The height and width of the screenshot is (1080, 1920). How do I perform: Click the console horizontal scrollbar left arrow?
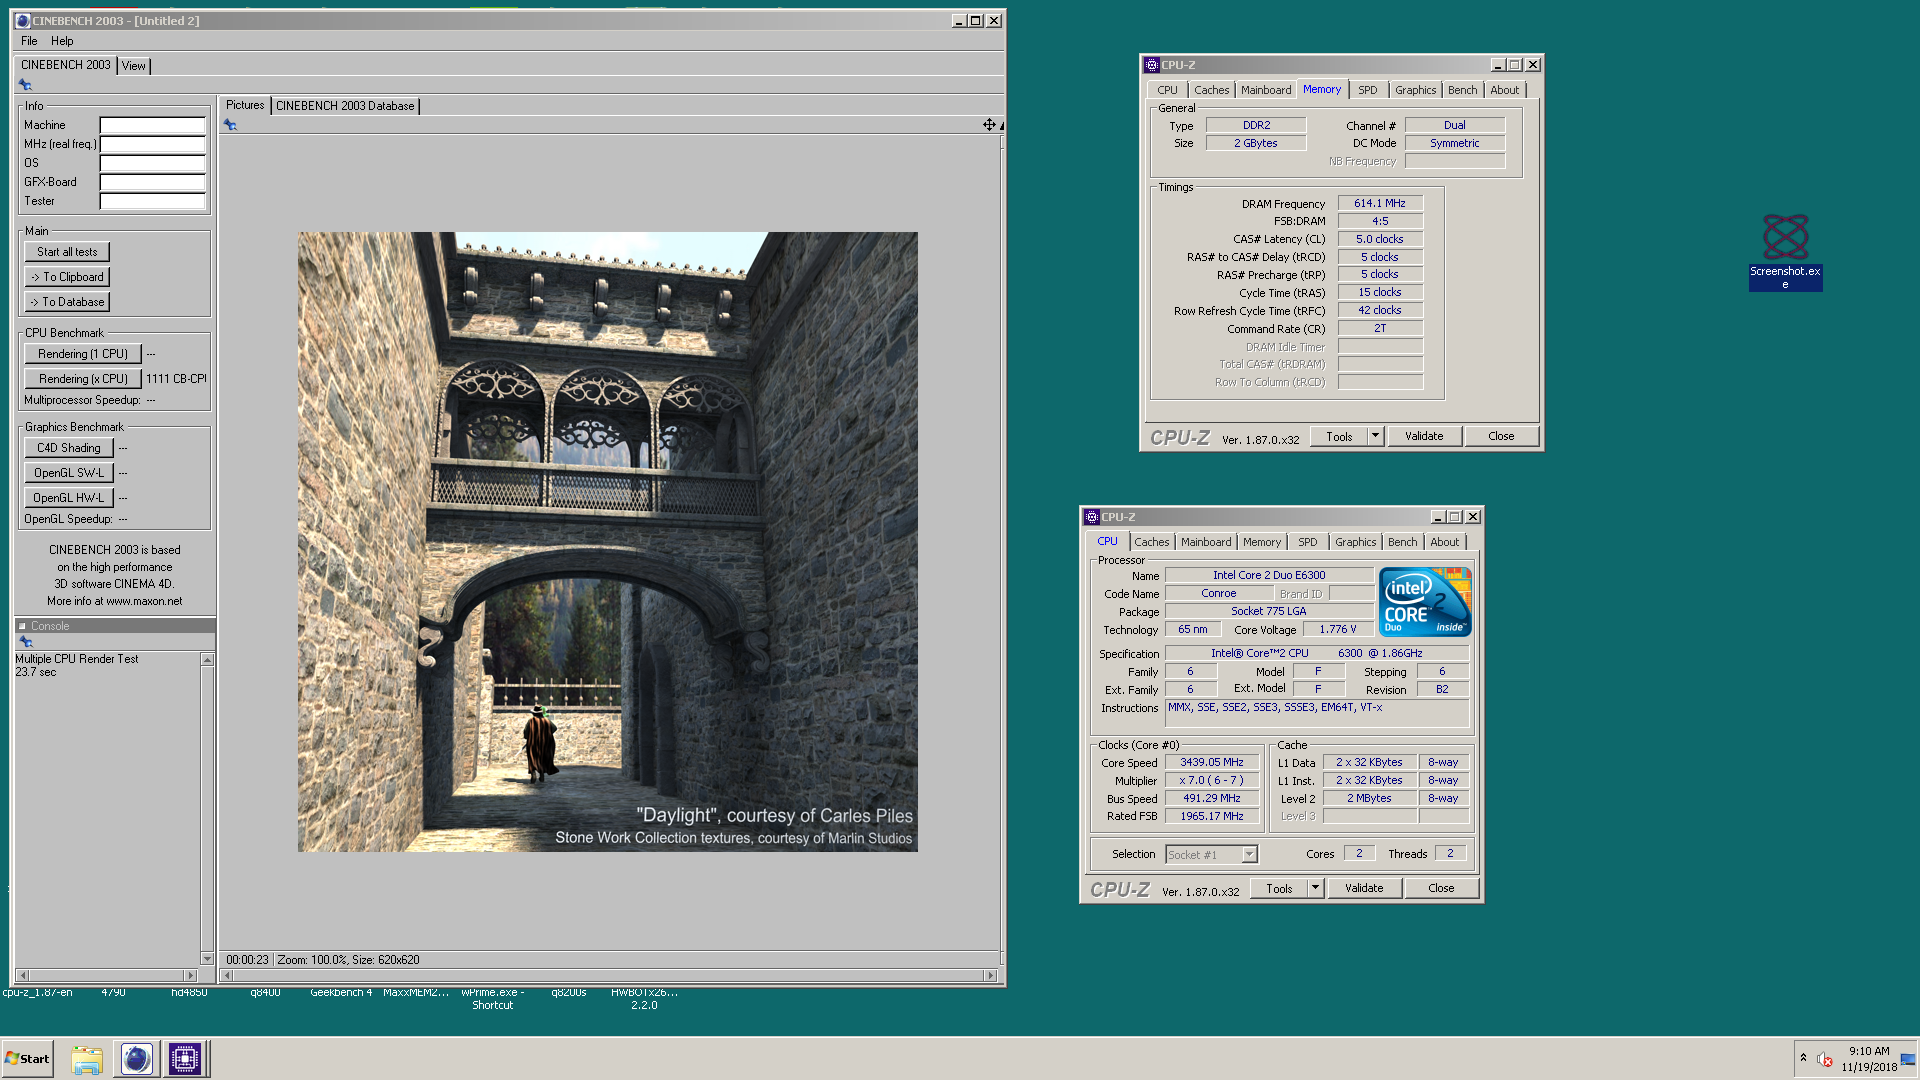click(22, 975)
